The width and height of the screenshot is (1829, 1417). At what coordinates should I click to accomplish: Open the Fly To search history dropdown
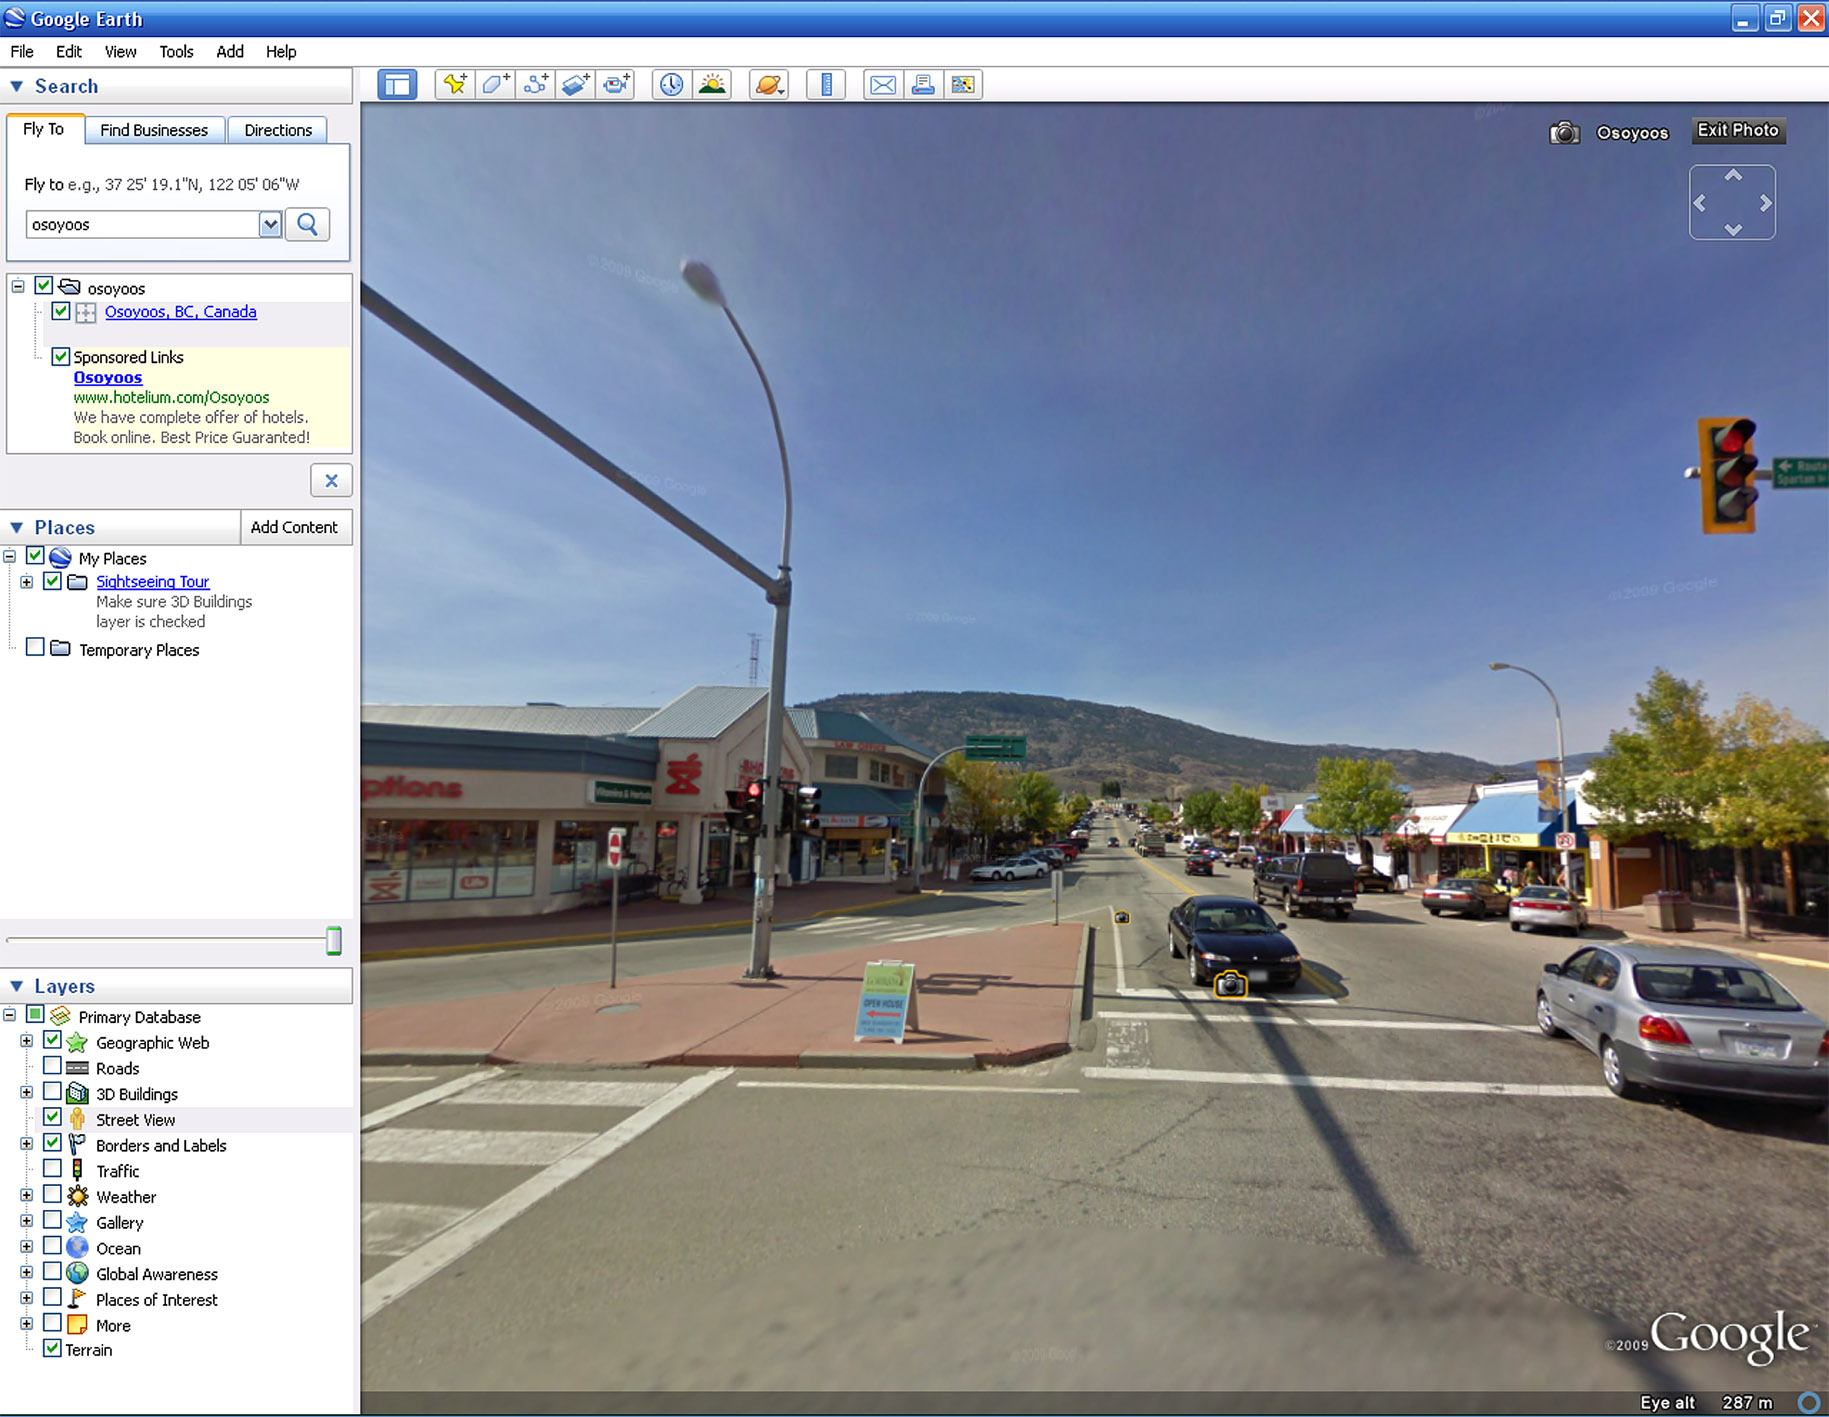point(269,224)
